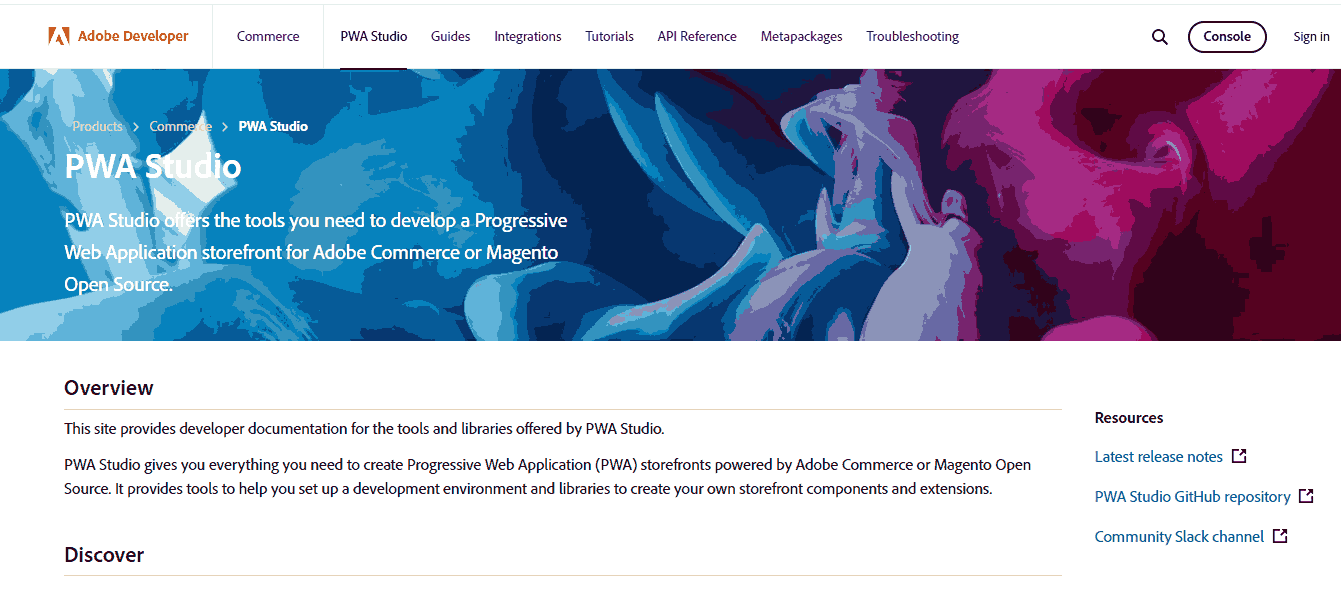Visit the PWA Studio GitHub repository link
The width and height of the screenshot is (1341, 594).
pos(1192,497)
